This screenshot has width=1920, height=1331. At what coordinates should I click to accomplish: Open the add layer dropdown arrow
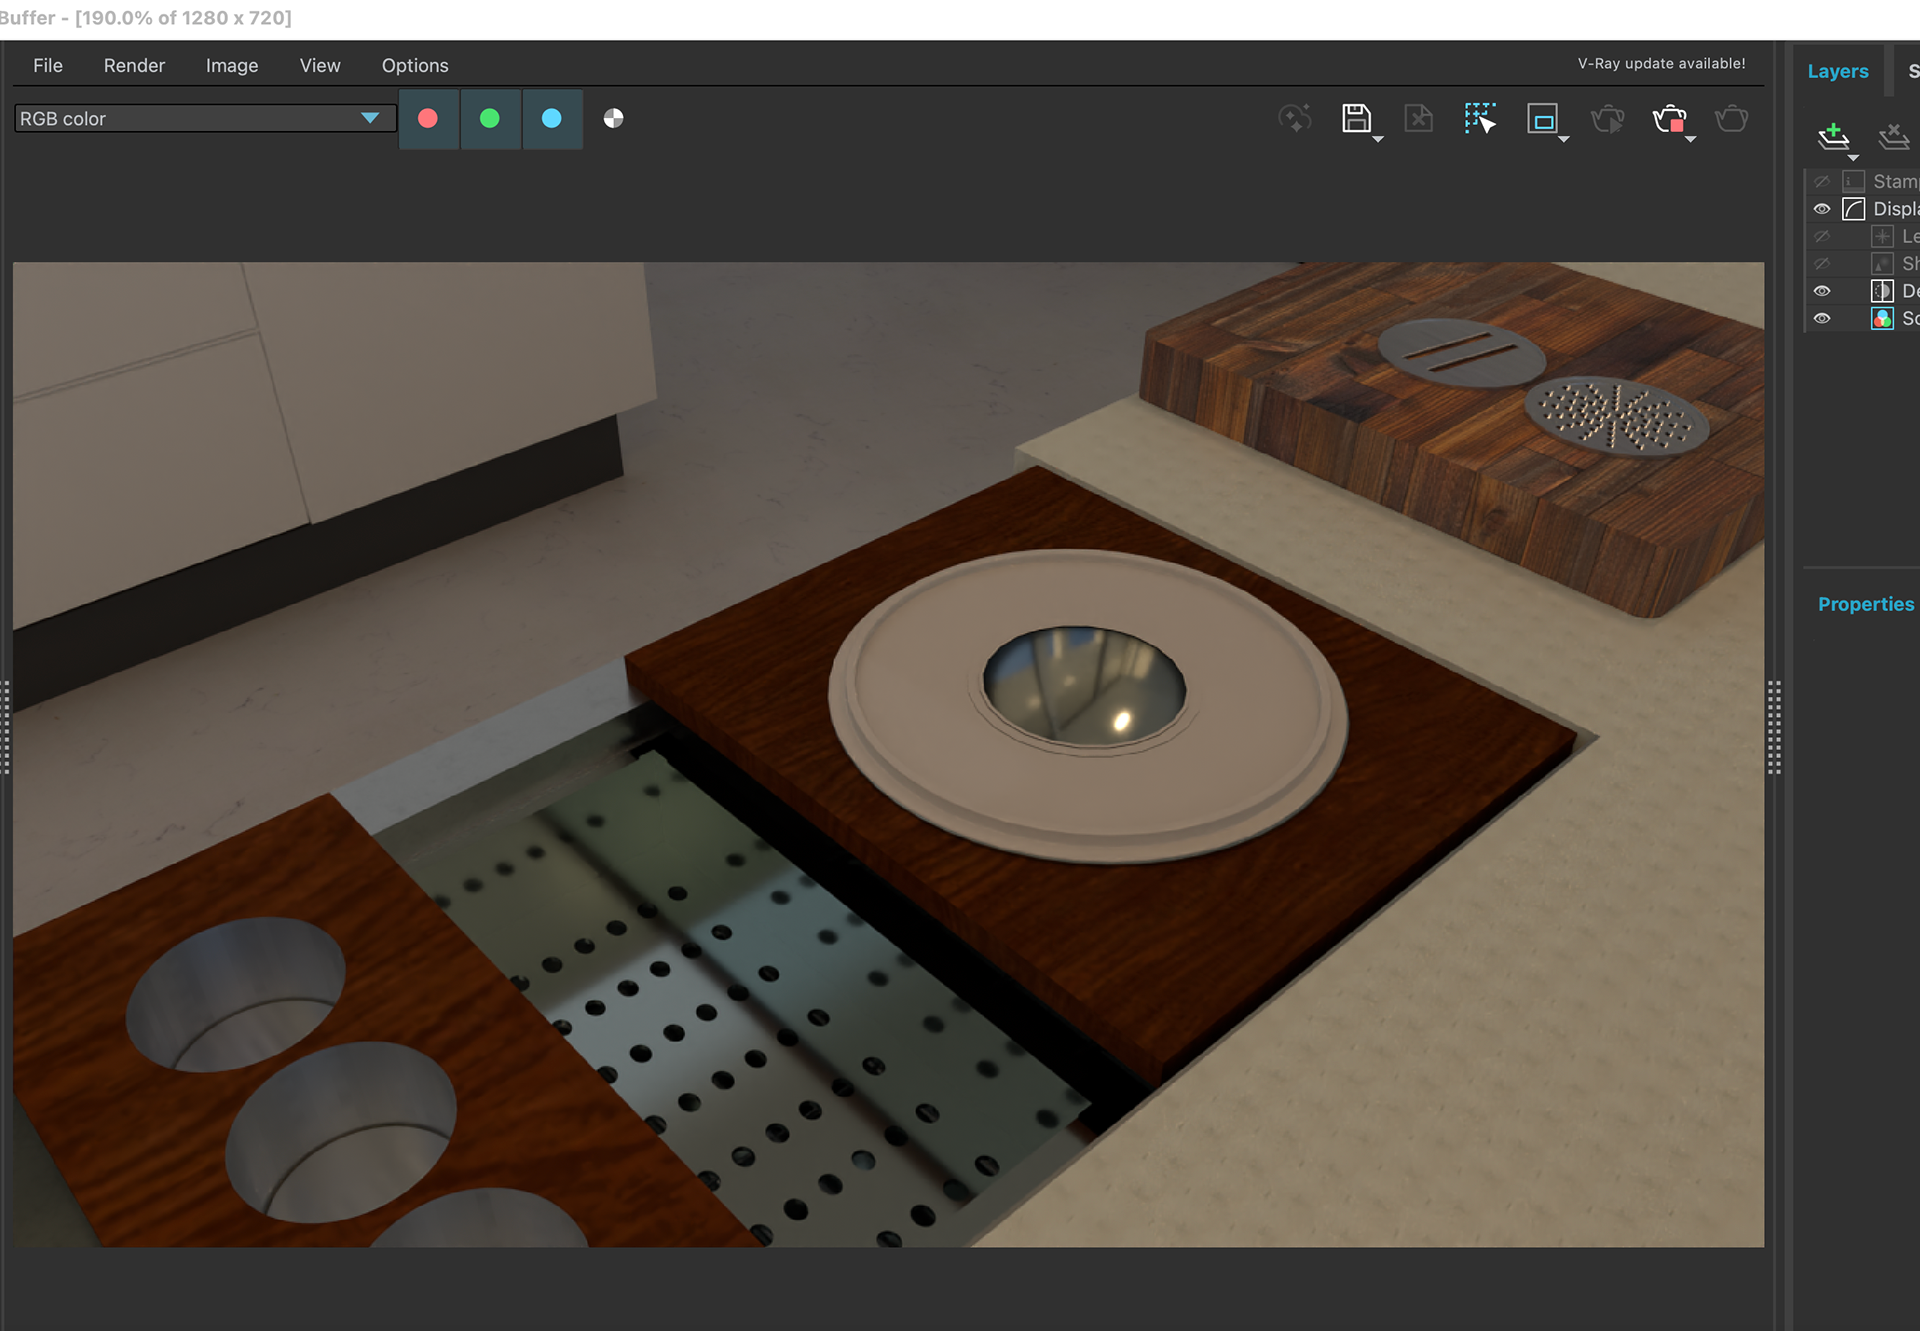pyautogui.click(x=1853, y=158)
